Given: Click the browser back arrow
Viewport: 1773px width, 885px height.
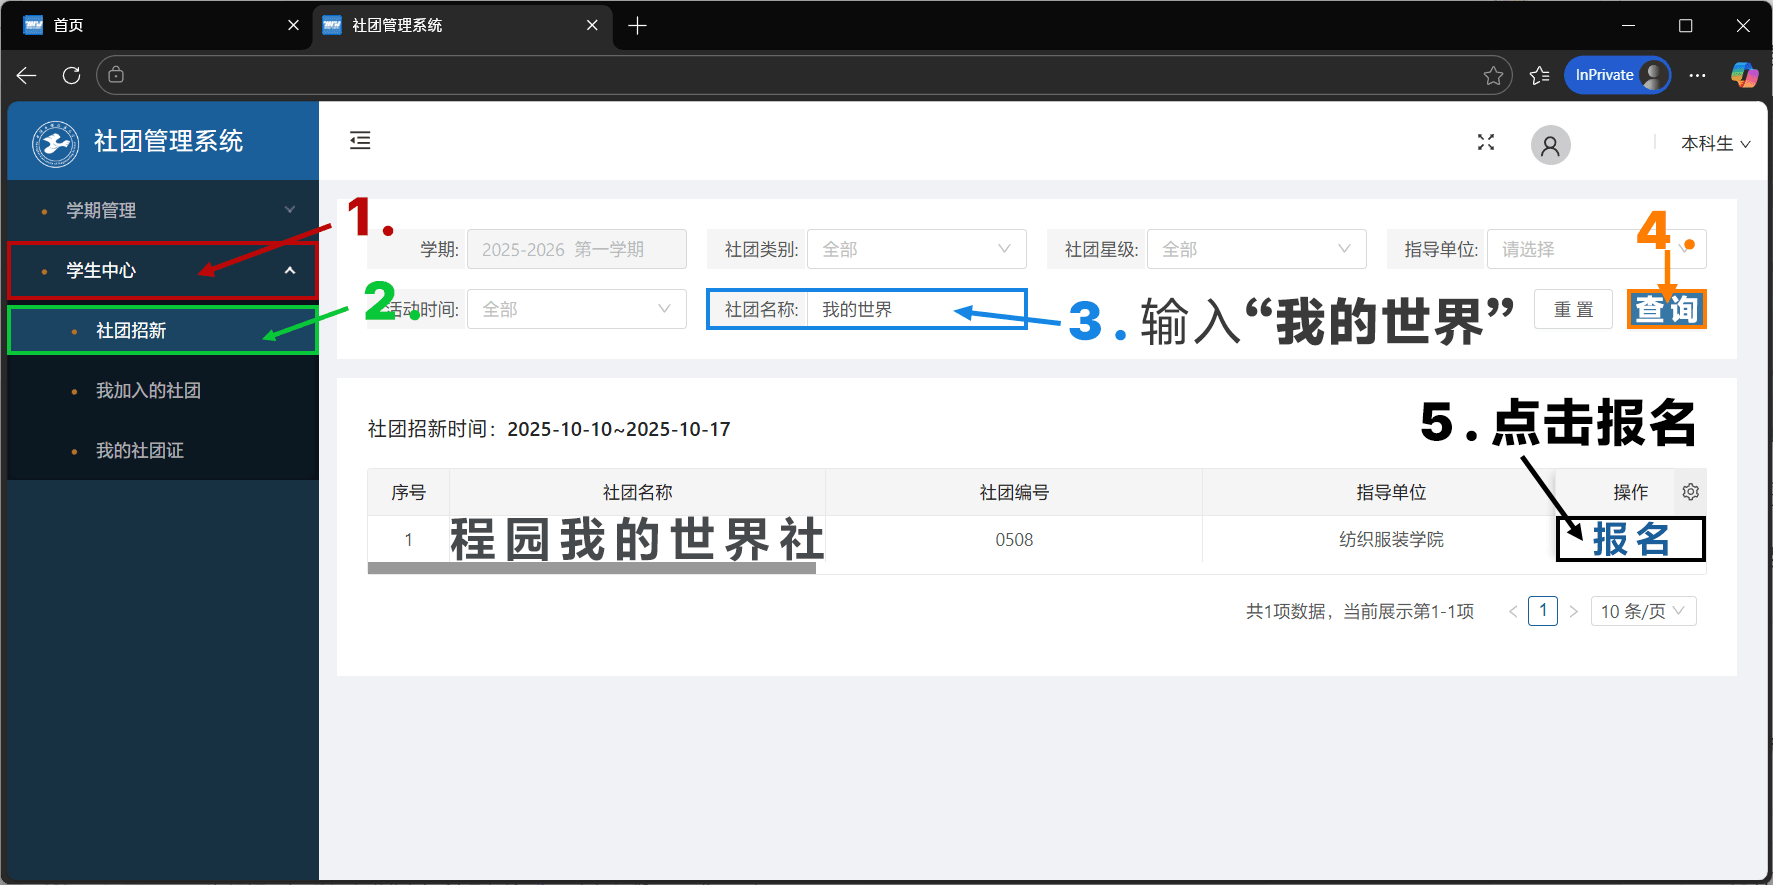Looking at the screenshot, I should coord(27,75).
